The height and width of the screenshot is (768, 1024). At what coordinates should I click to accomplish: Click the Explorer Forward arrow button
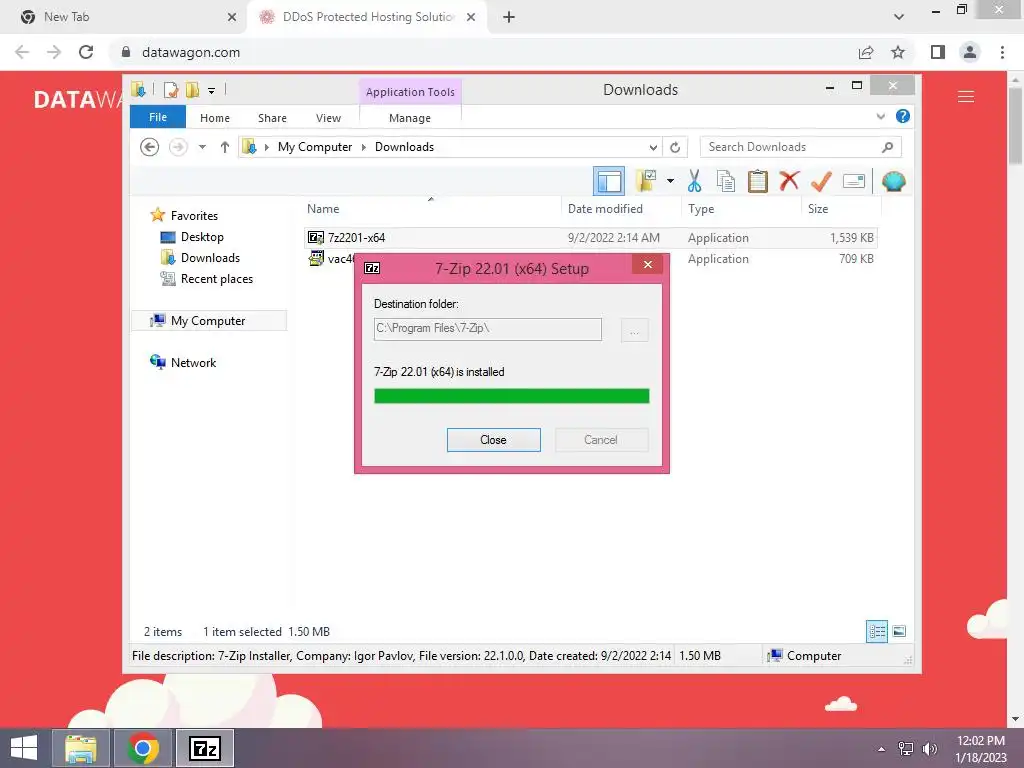(178, 147)
